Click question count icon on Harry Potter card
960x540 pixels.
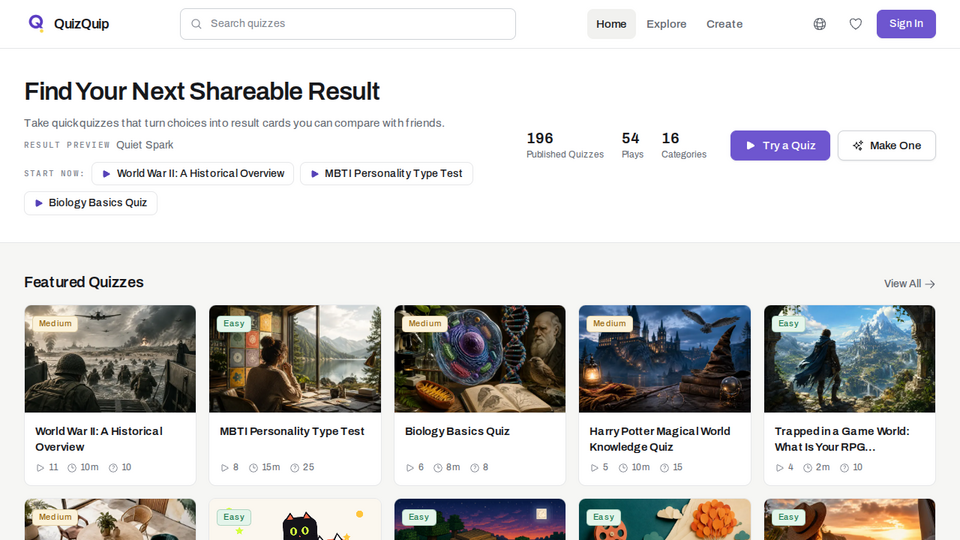pyautogui.click(x=664, y=468)
